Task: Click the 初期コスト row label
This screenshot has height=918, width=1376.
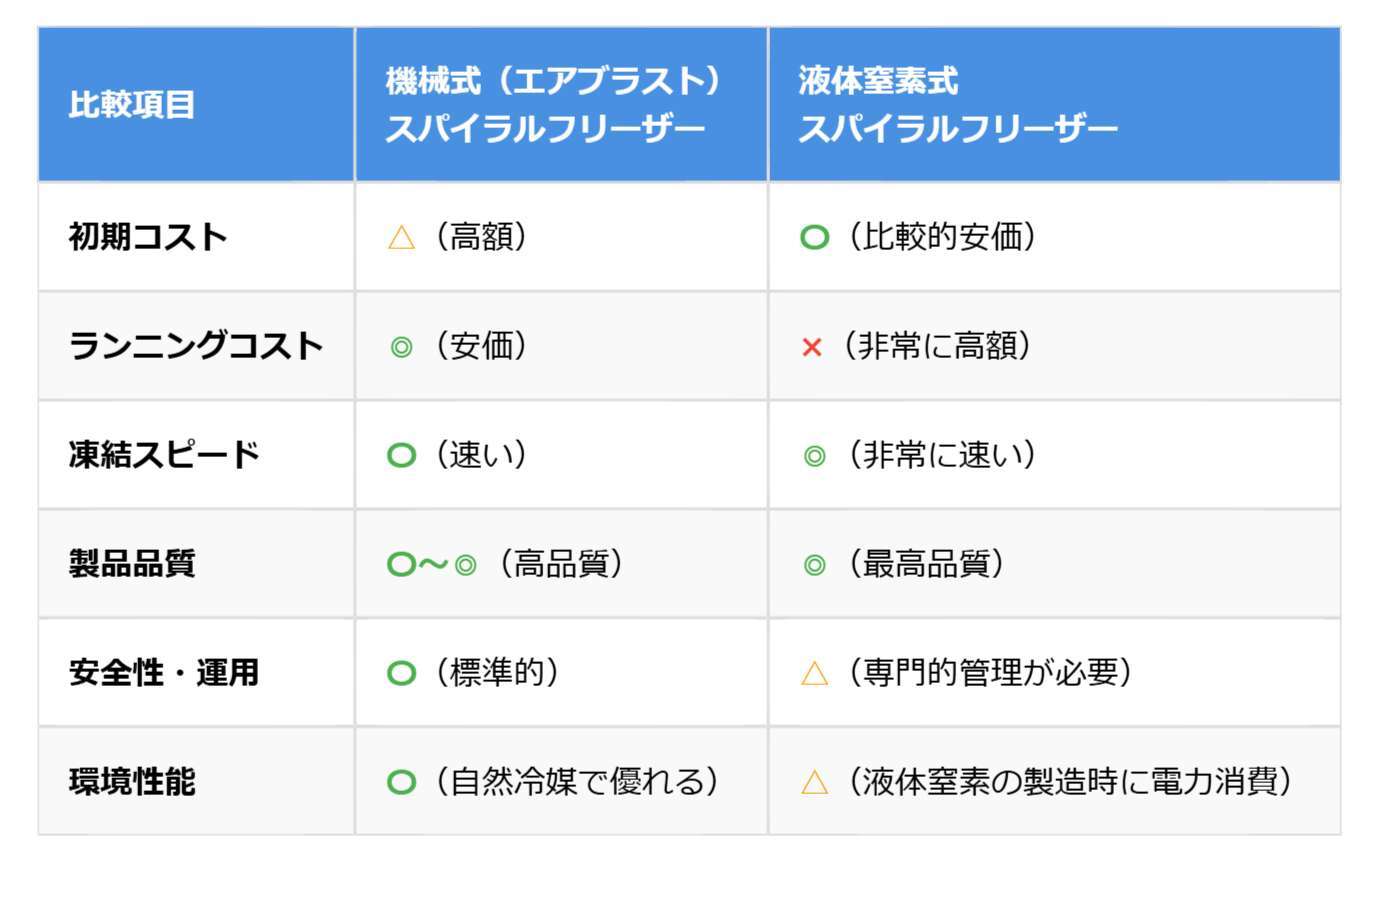Action: (x=148, y=237)
